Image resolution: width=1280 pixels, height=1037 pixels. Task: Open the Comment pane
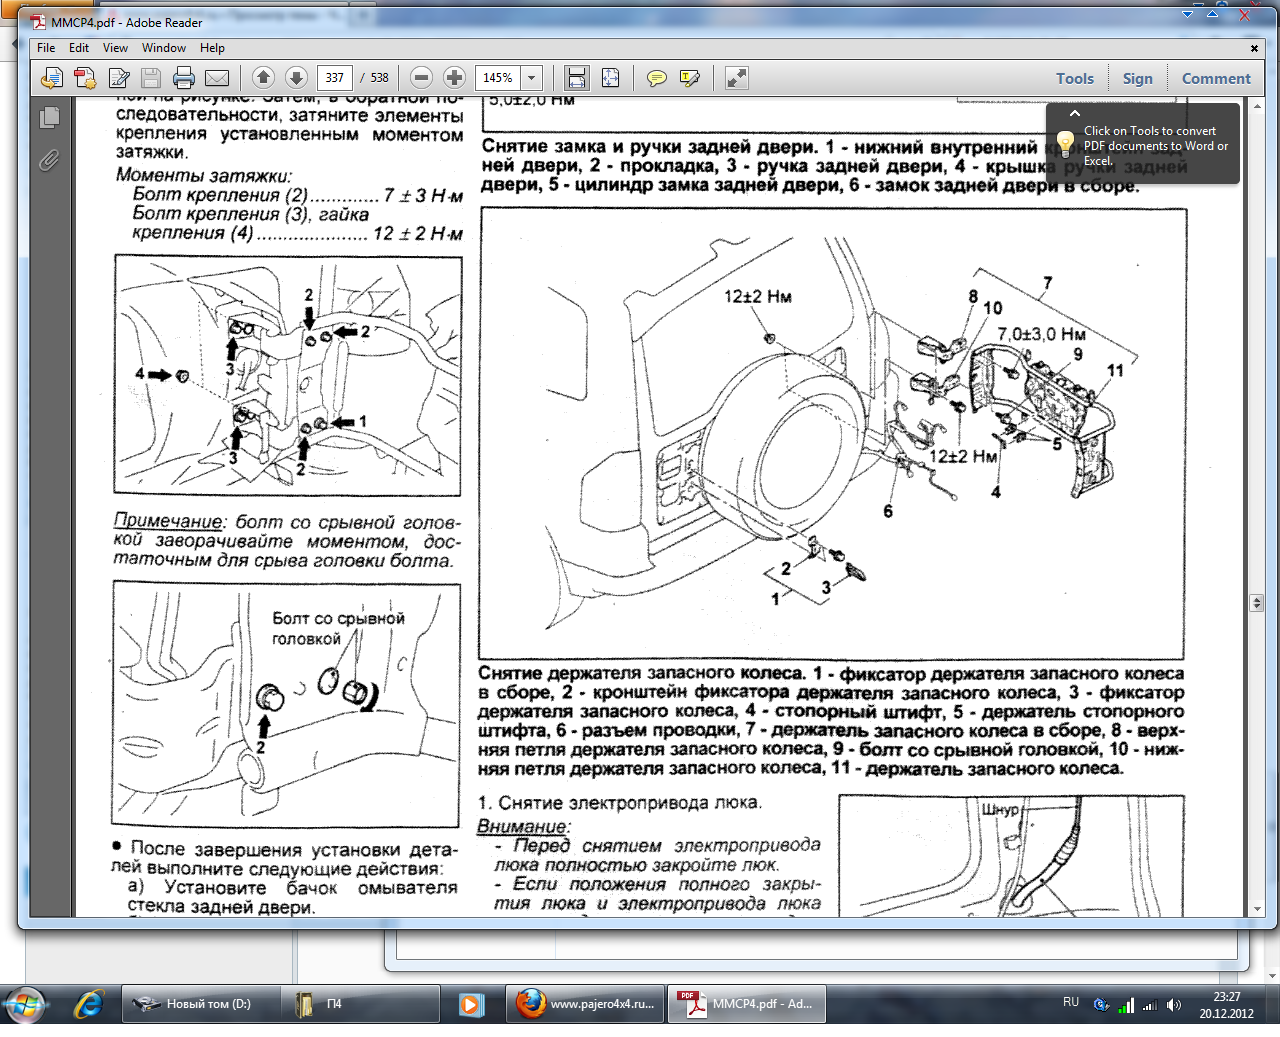click(x=1215, y=79)
